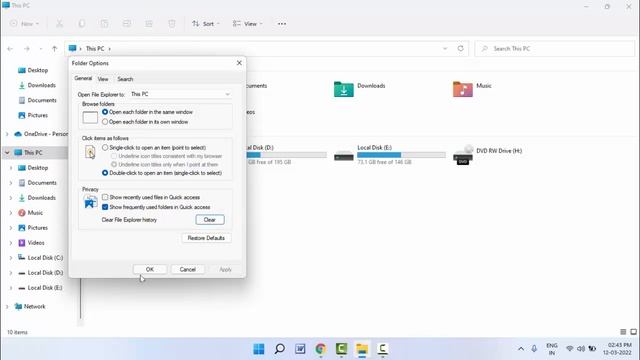Expand address bar history dropdown
Screen dimensions: 640x360
click(x=445, y=49)
